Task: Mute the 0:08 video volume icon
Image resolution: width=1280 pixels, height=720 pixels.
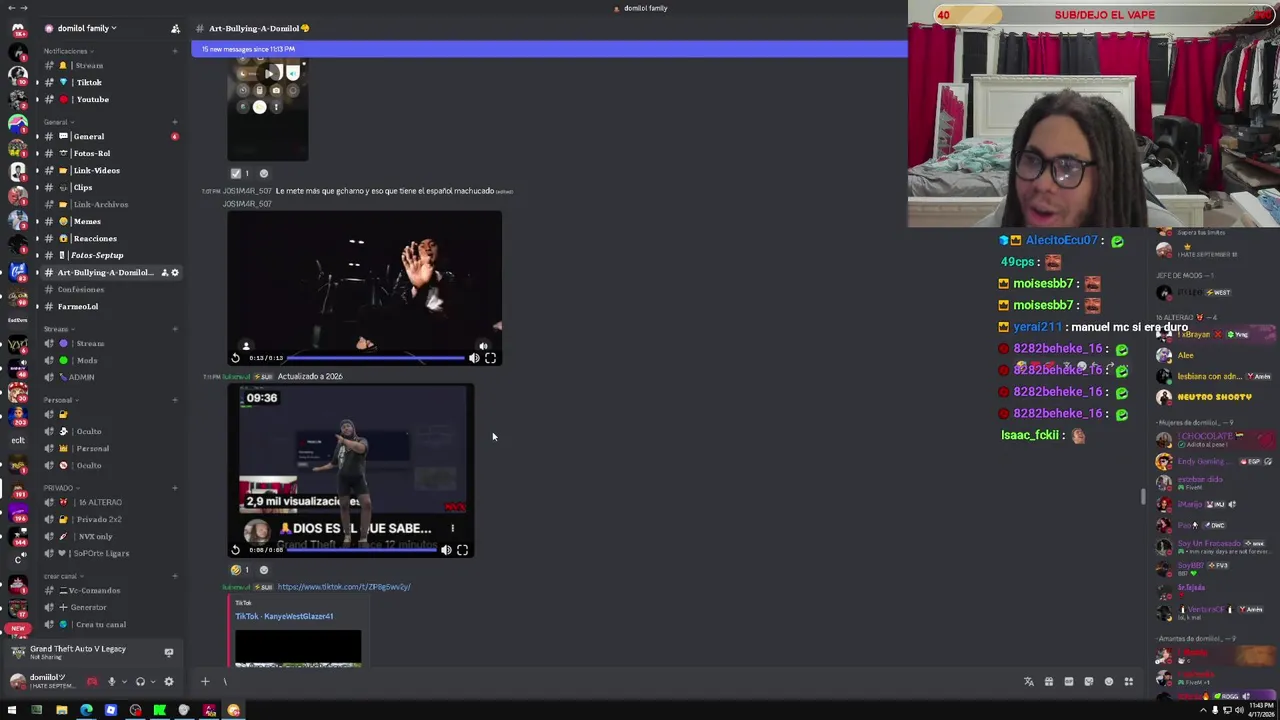Action: (446, 549)
